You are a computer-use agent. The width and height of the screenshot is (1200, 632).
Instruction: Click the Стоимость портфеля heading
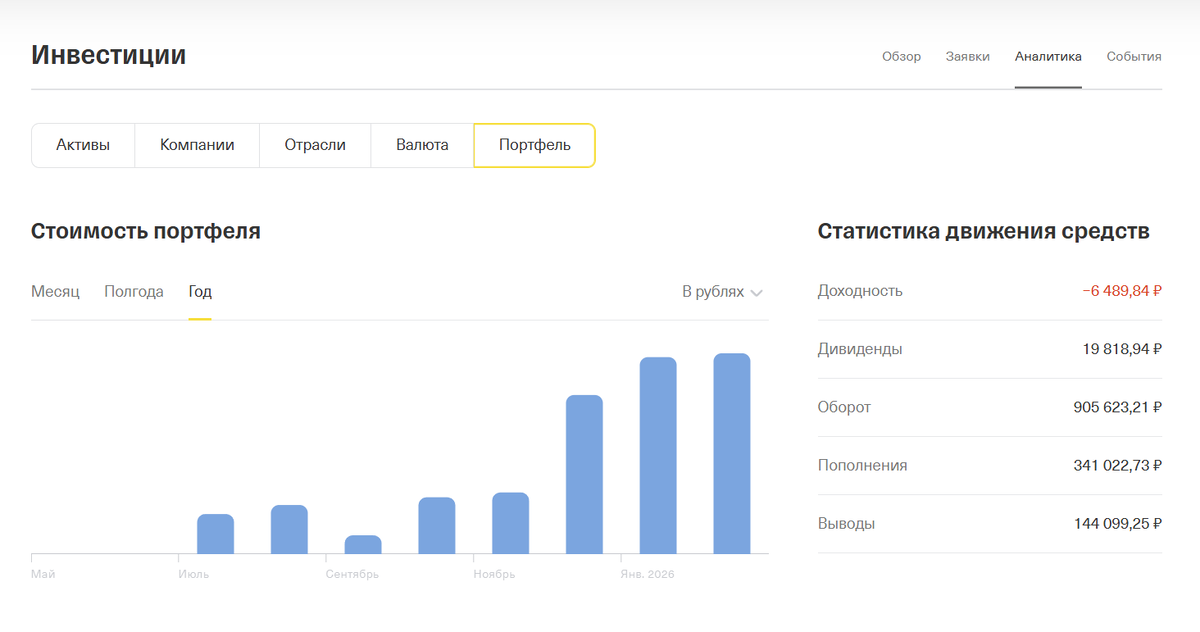pos(146,231)
